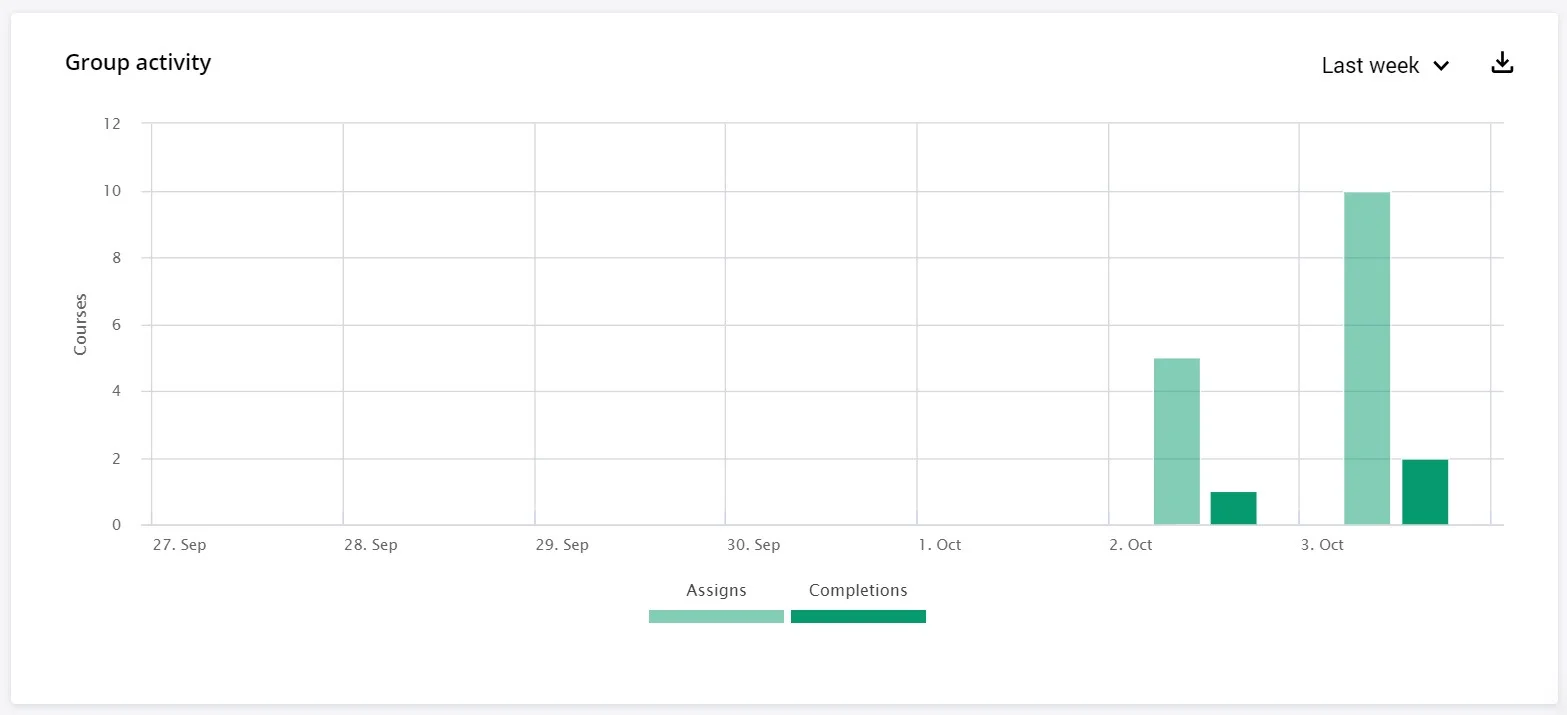Click the light green Assigns legend swatch
Image resolution: width=1567 pixels, height=715 pixels.
tap(716, 616)
